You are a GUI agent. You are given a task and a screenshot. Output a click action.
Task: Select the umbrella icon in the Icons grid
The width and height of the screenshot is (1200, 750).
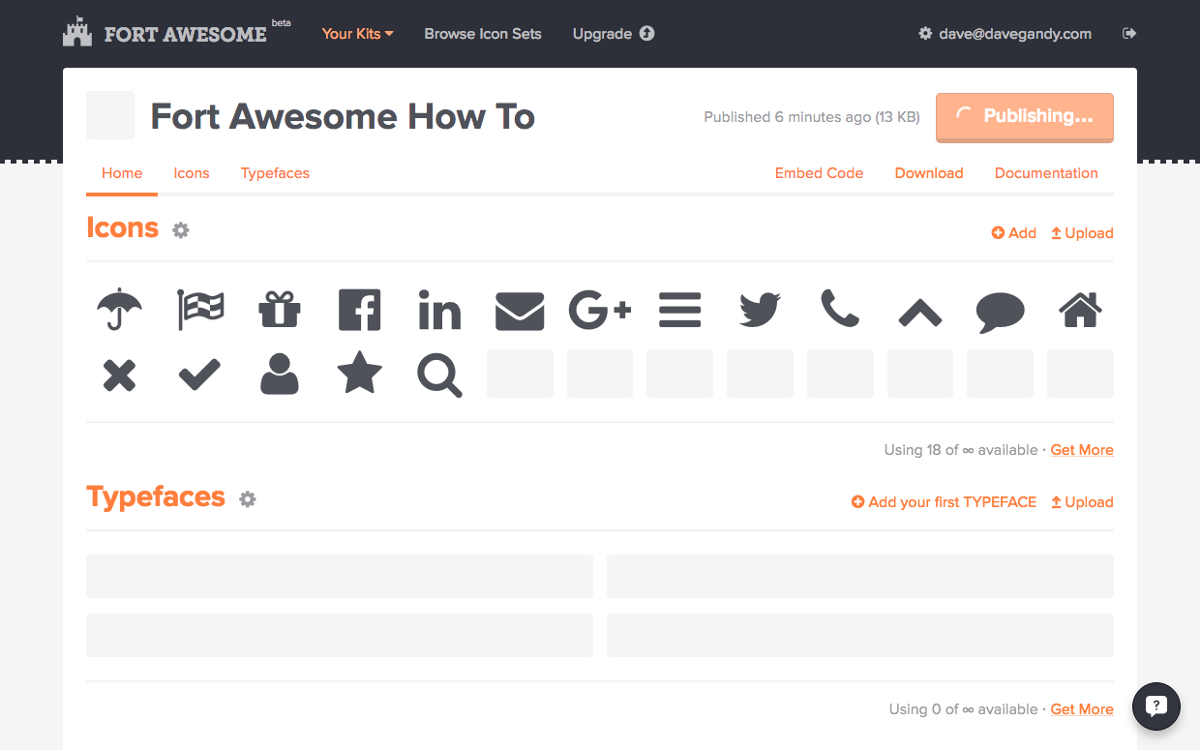pos(119,310)
